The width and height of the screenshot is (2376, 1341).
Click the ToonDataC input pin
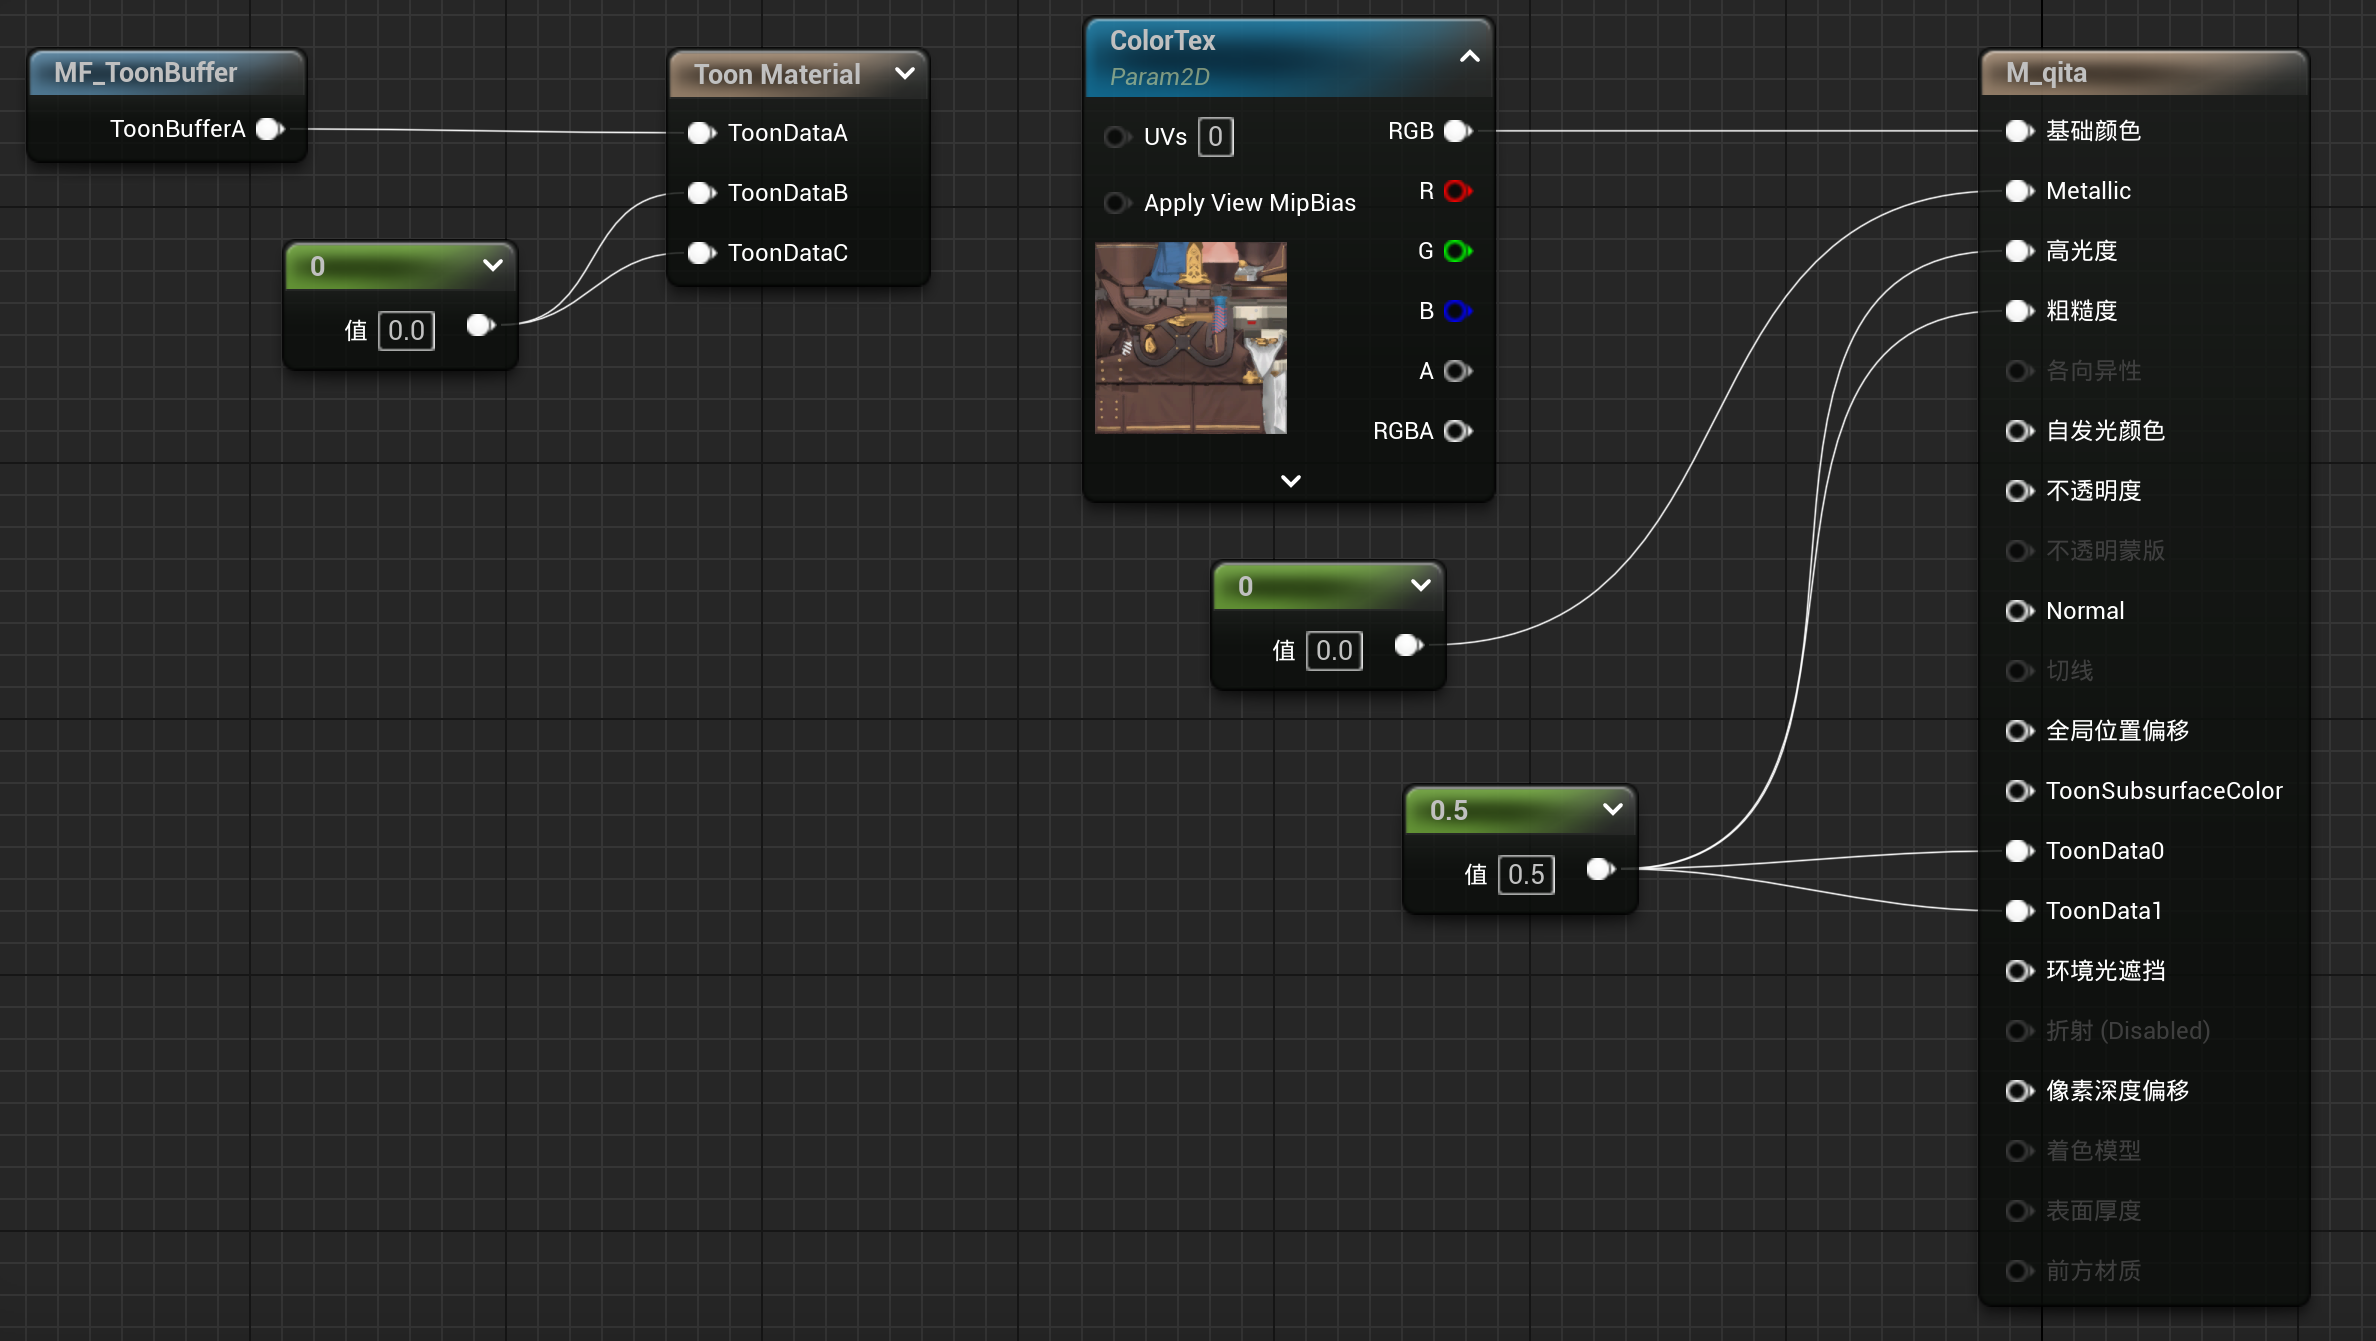tap(701, 253)
